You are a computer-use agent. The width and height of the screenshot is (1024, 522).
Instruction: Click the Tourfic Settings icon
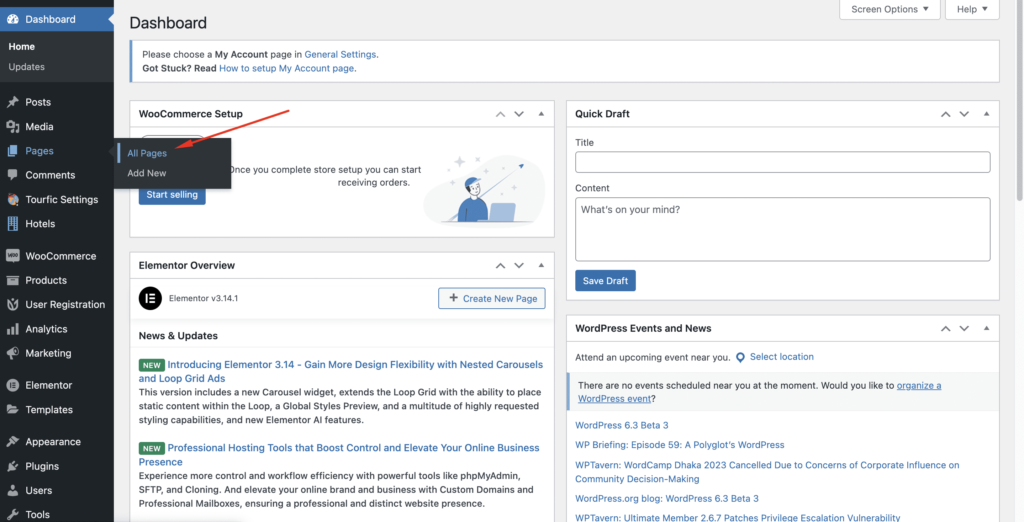click(12, 200)
